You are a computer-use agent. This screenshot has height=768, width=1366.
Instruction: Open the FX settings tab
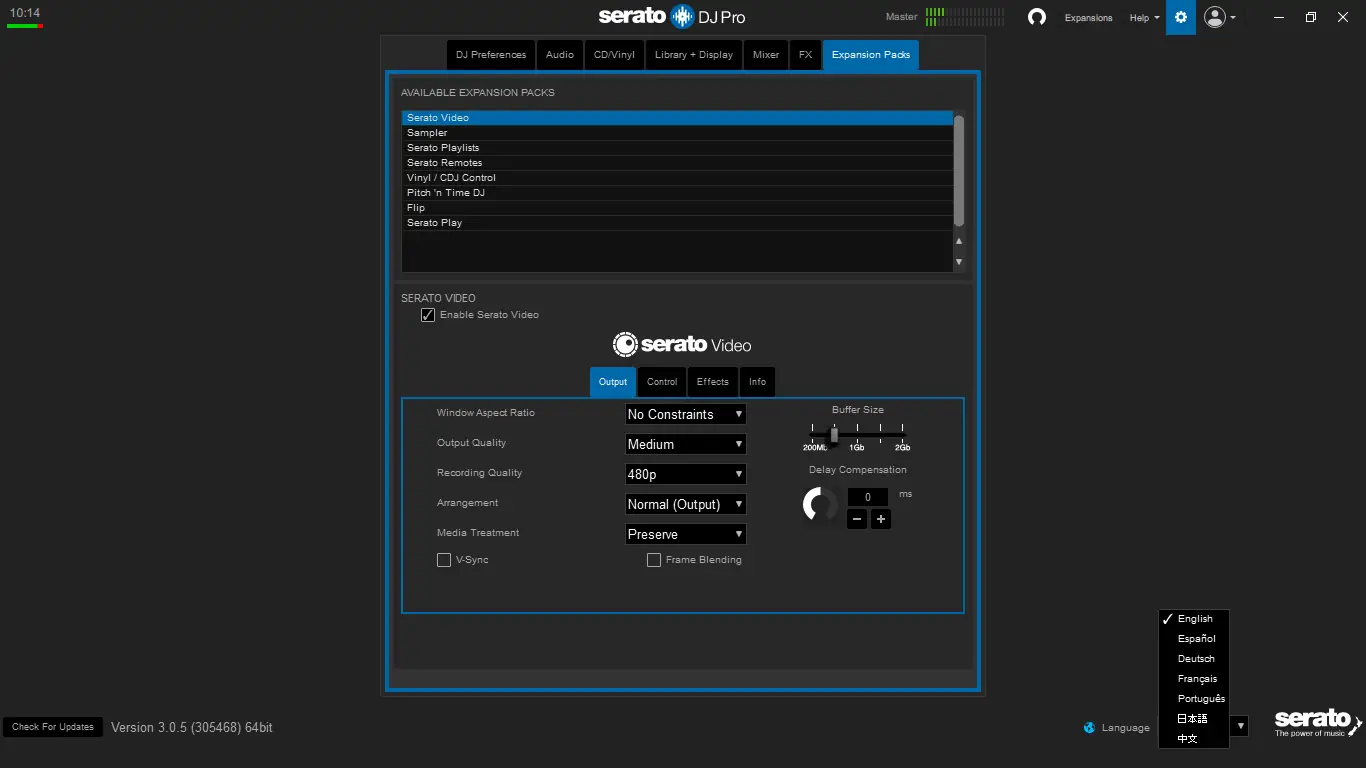point(805,55)
